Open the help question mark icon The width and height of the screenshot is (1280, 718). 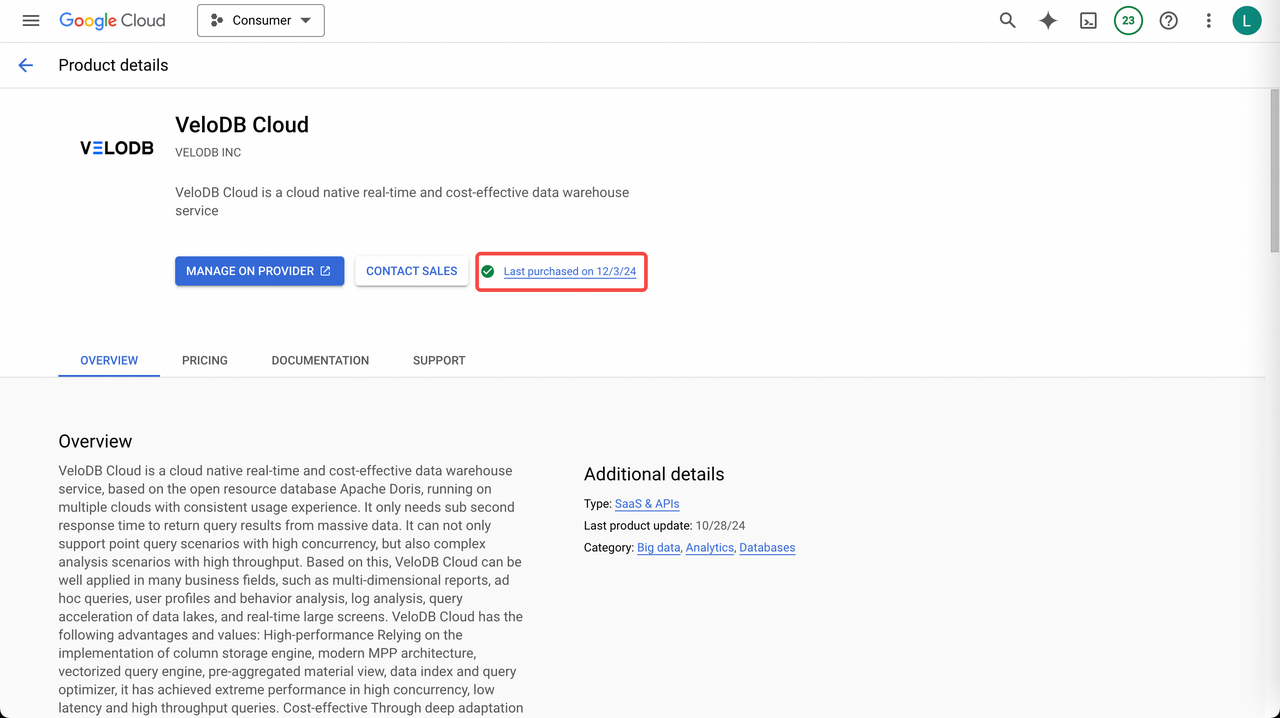point(1168,20)
